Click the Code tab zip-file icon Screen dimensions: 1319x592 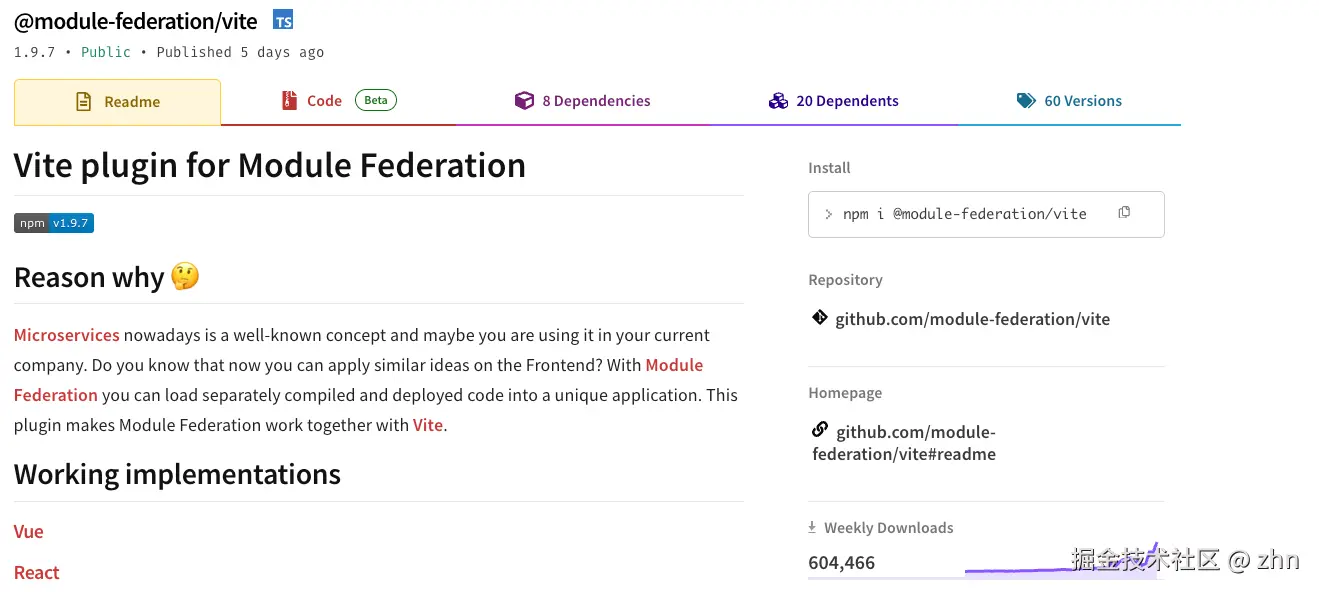tap(290, 101)
